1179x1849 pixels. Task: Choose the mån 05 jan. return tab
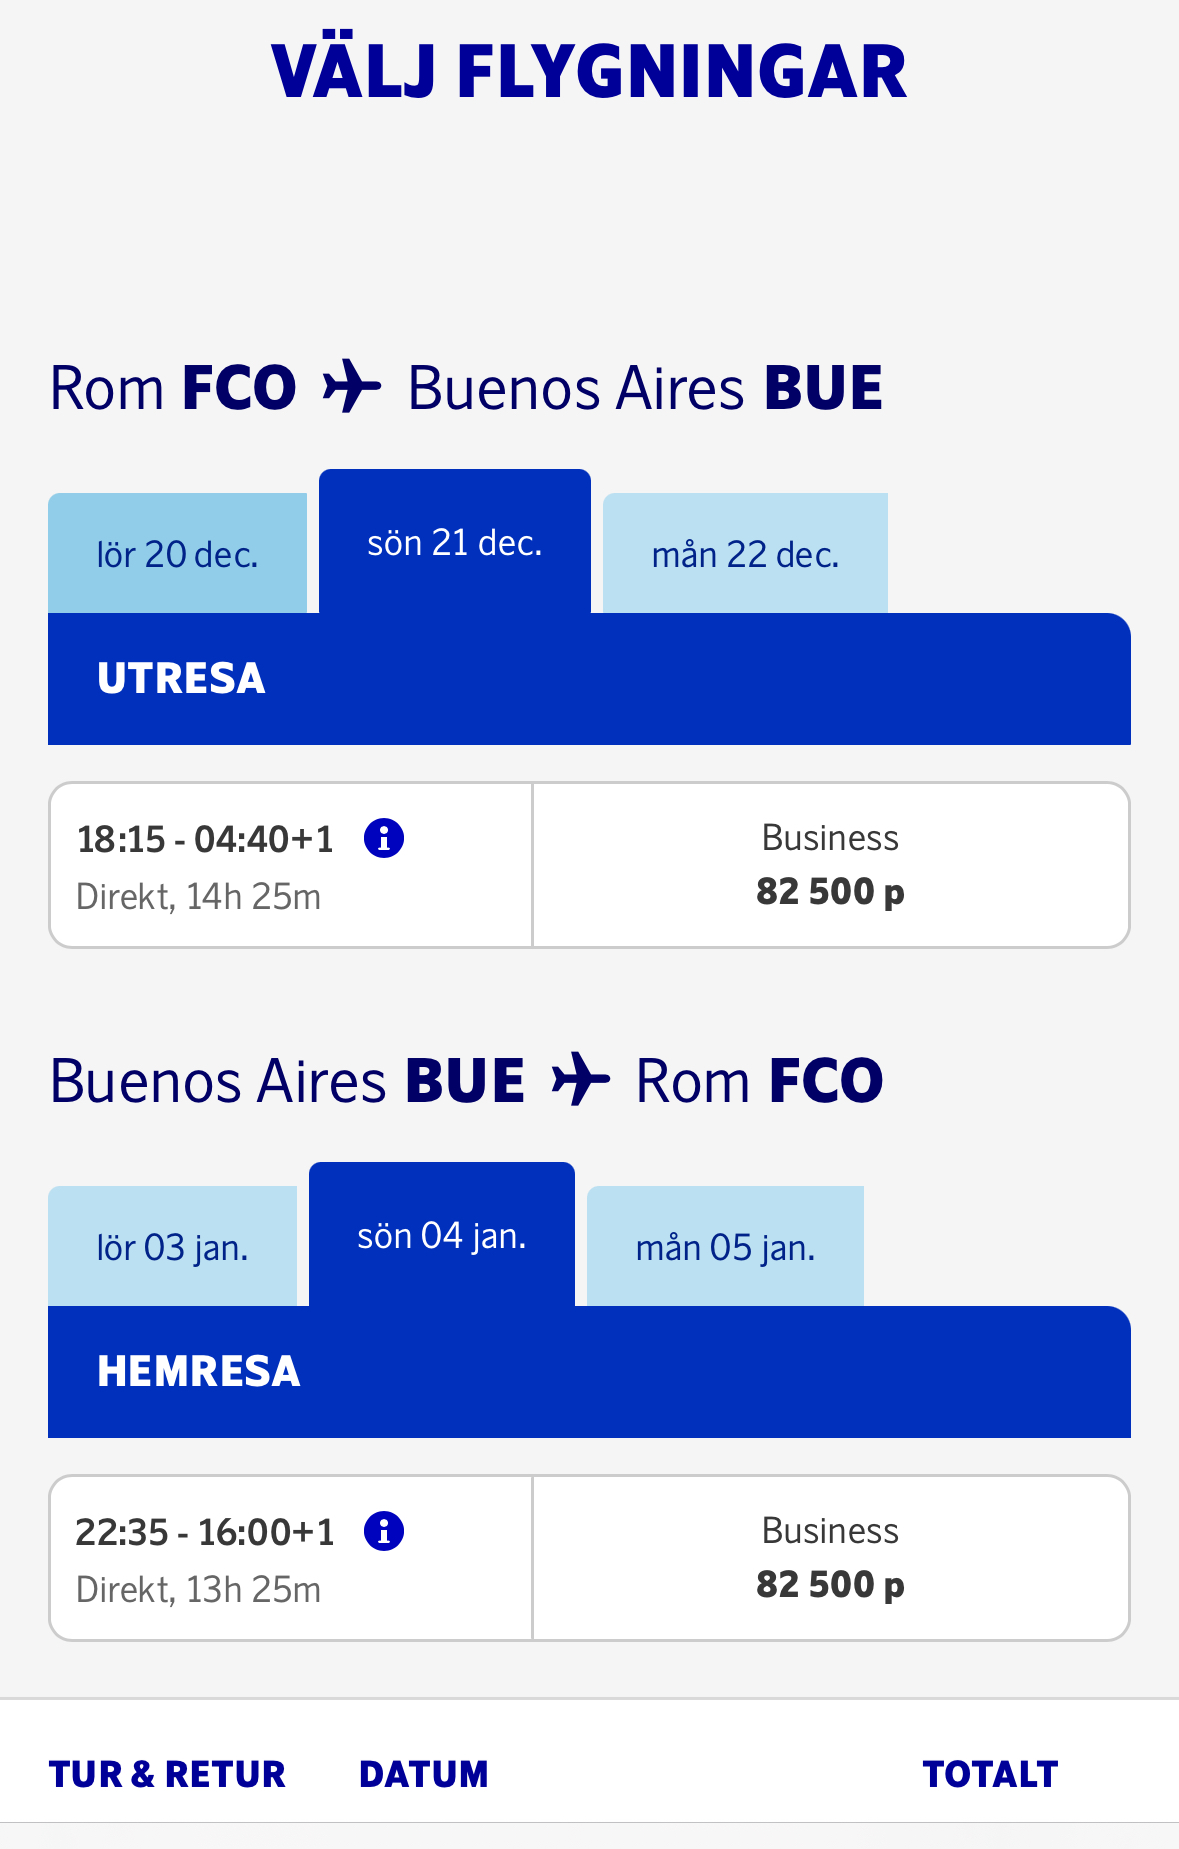coord(725,1247)
